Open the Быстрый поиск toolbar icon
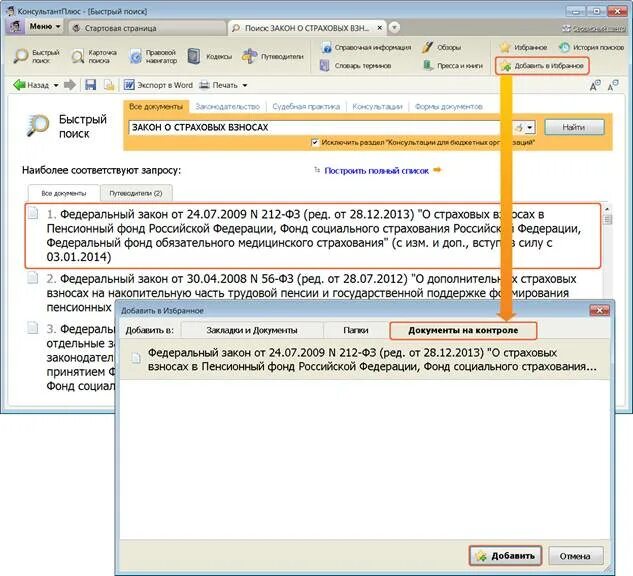This screenshot has width=633, height=576. coord(36,57)
